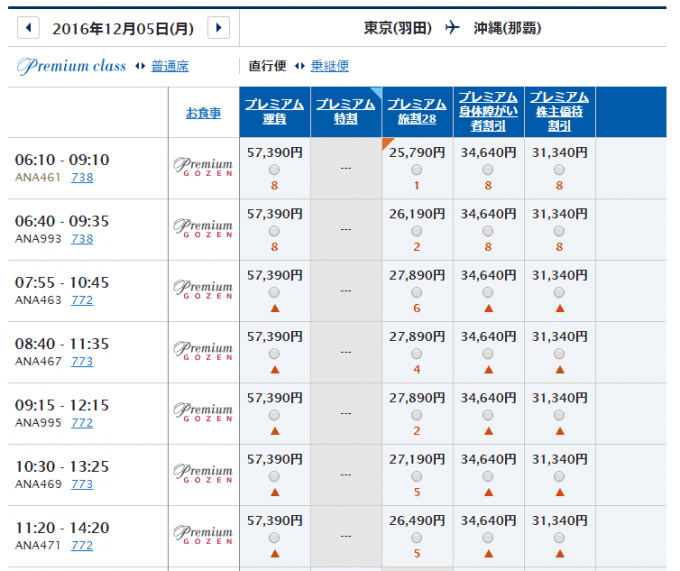The height and width of the screenshot is (571, 680).
Task: Click Premium GOZEN logo for ANA461
Action: 203,166
